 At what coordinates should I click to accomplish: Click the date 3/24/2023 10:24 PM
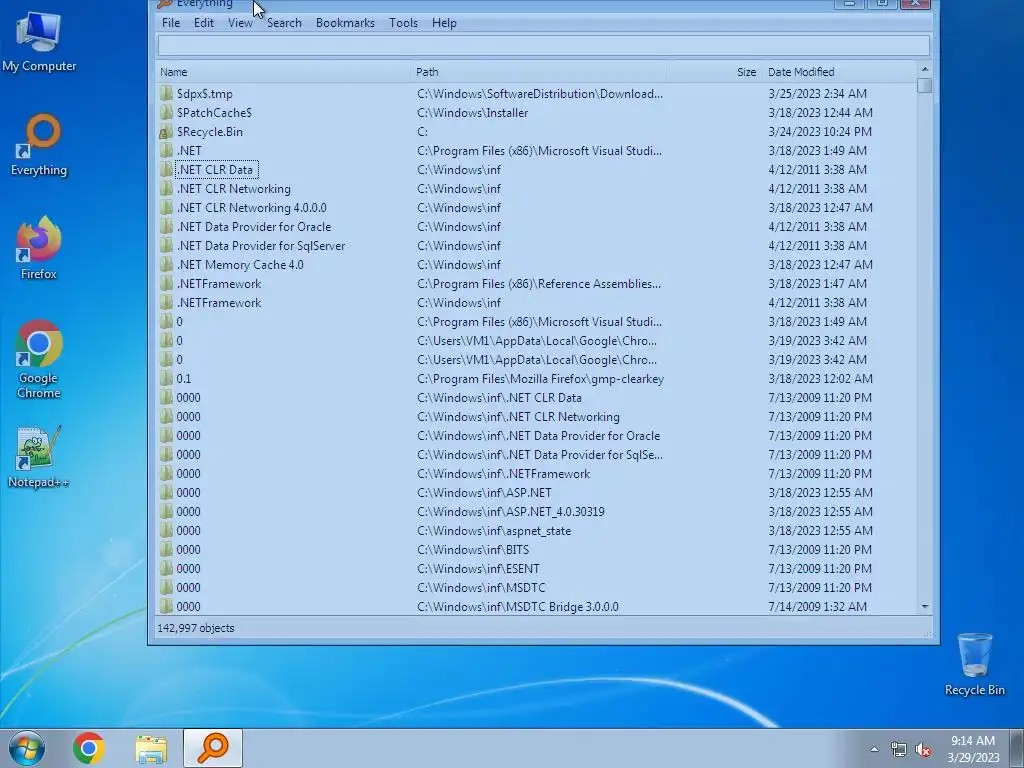(x=820, y=131)
